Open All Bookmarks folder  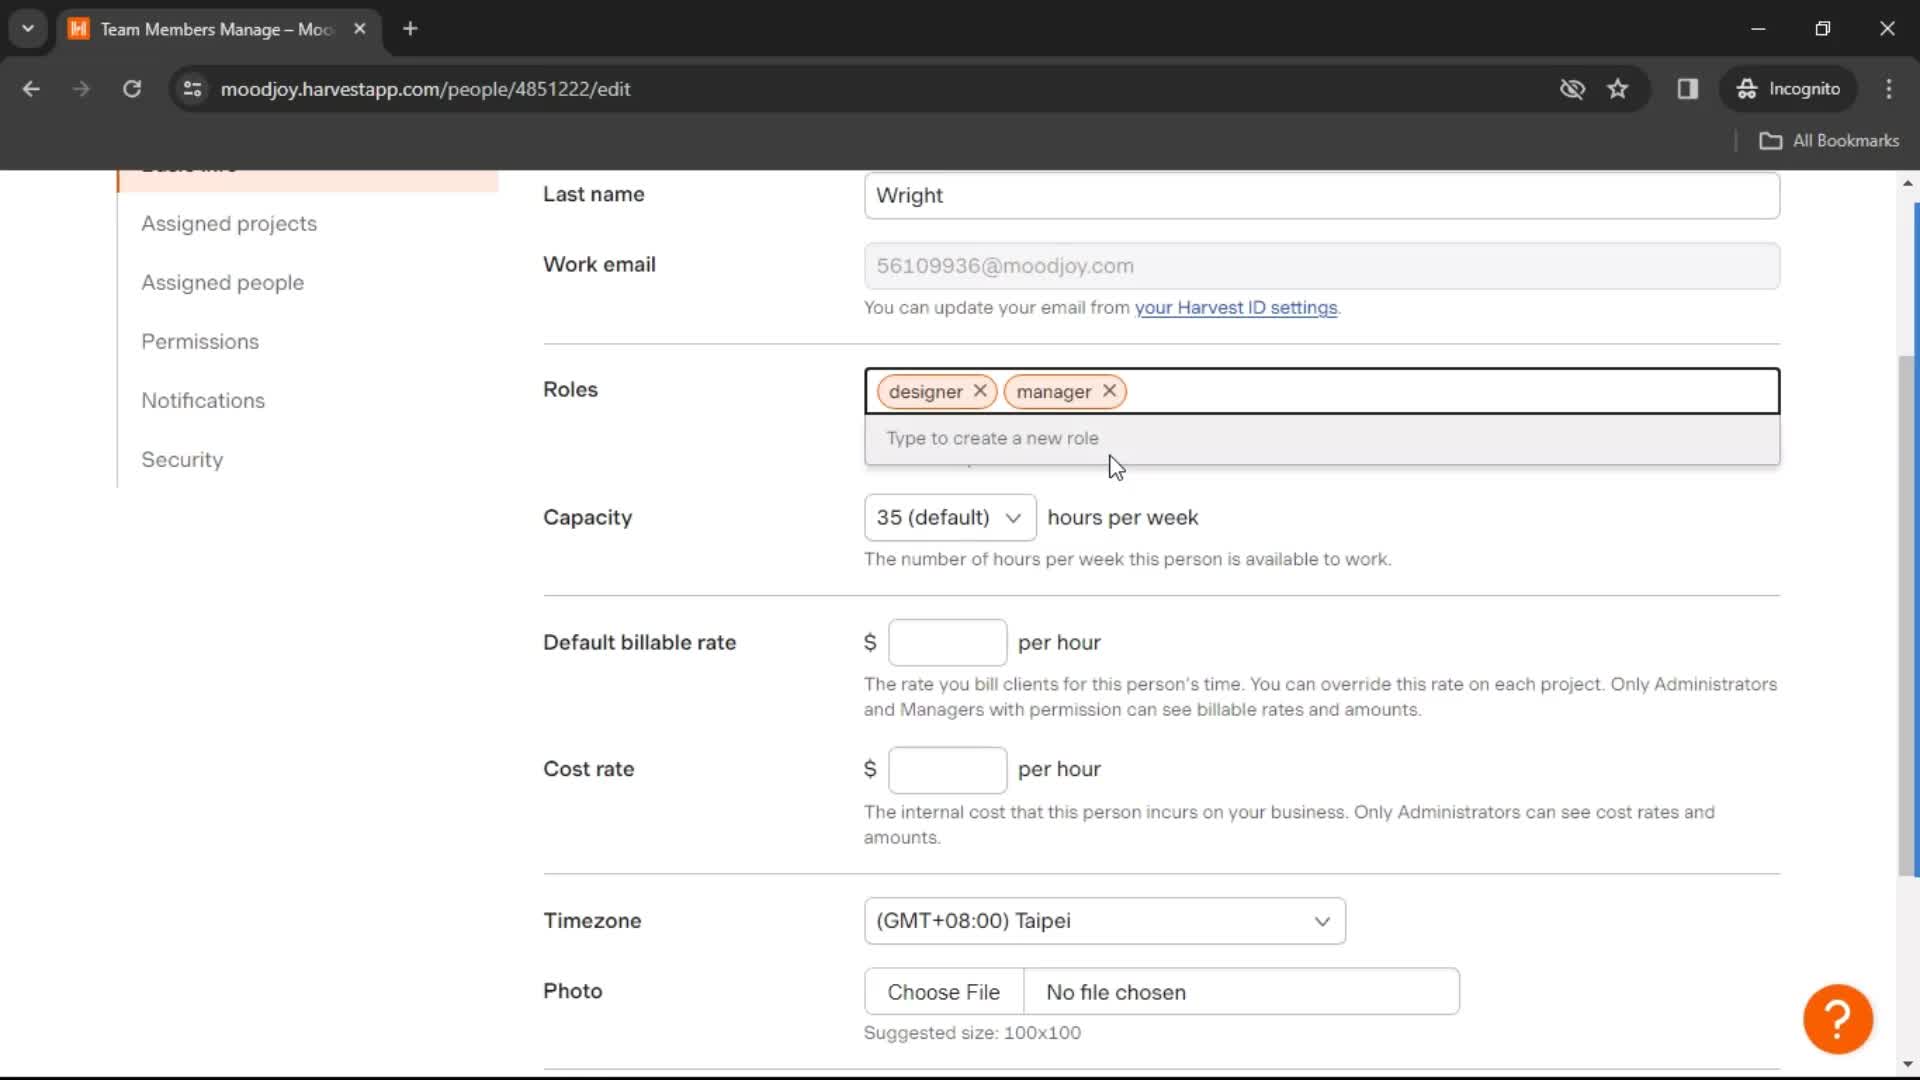[1829, 141]
